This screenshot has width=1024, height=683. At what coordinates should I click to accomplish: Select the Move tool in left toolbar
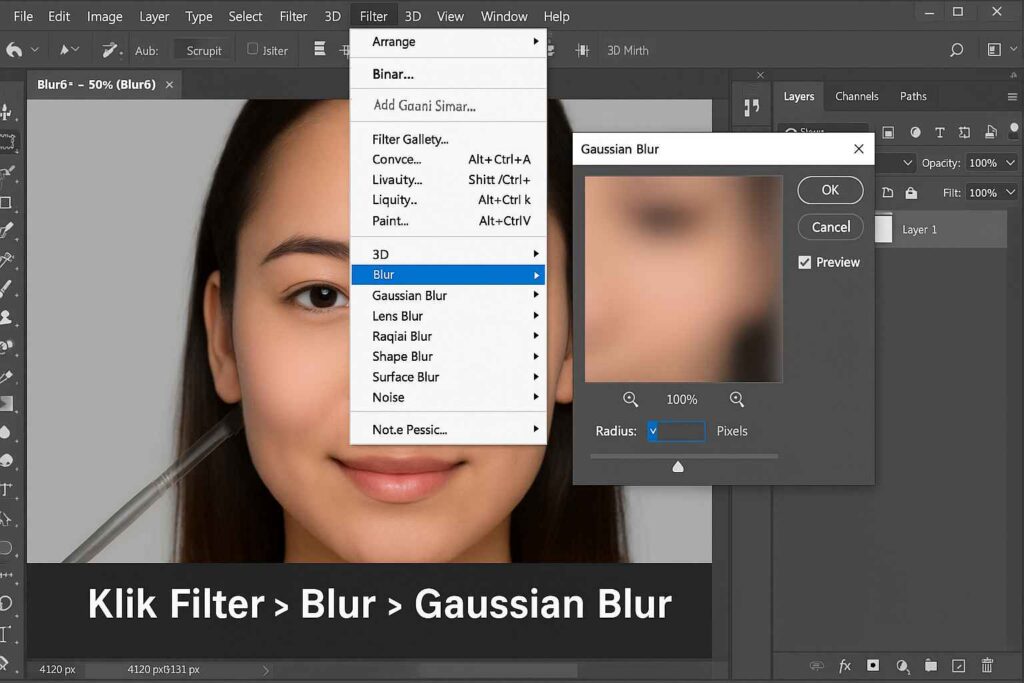click(7, 112)
